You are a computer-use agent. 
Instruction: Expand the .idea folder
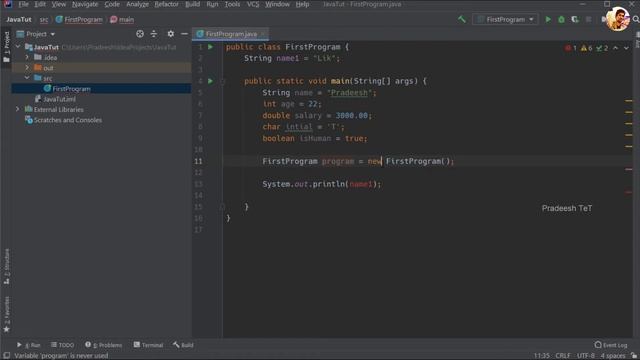pyautogui.click(x=27, y=58)
